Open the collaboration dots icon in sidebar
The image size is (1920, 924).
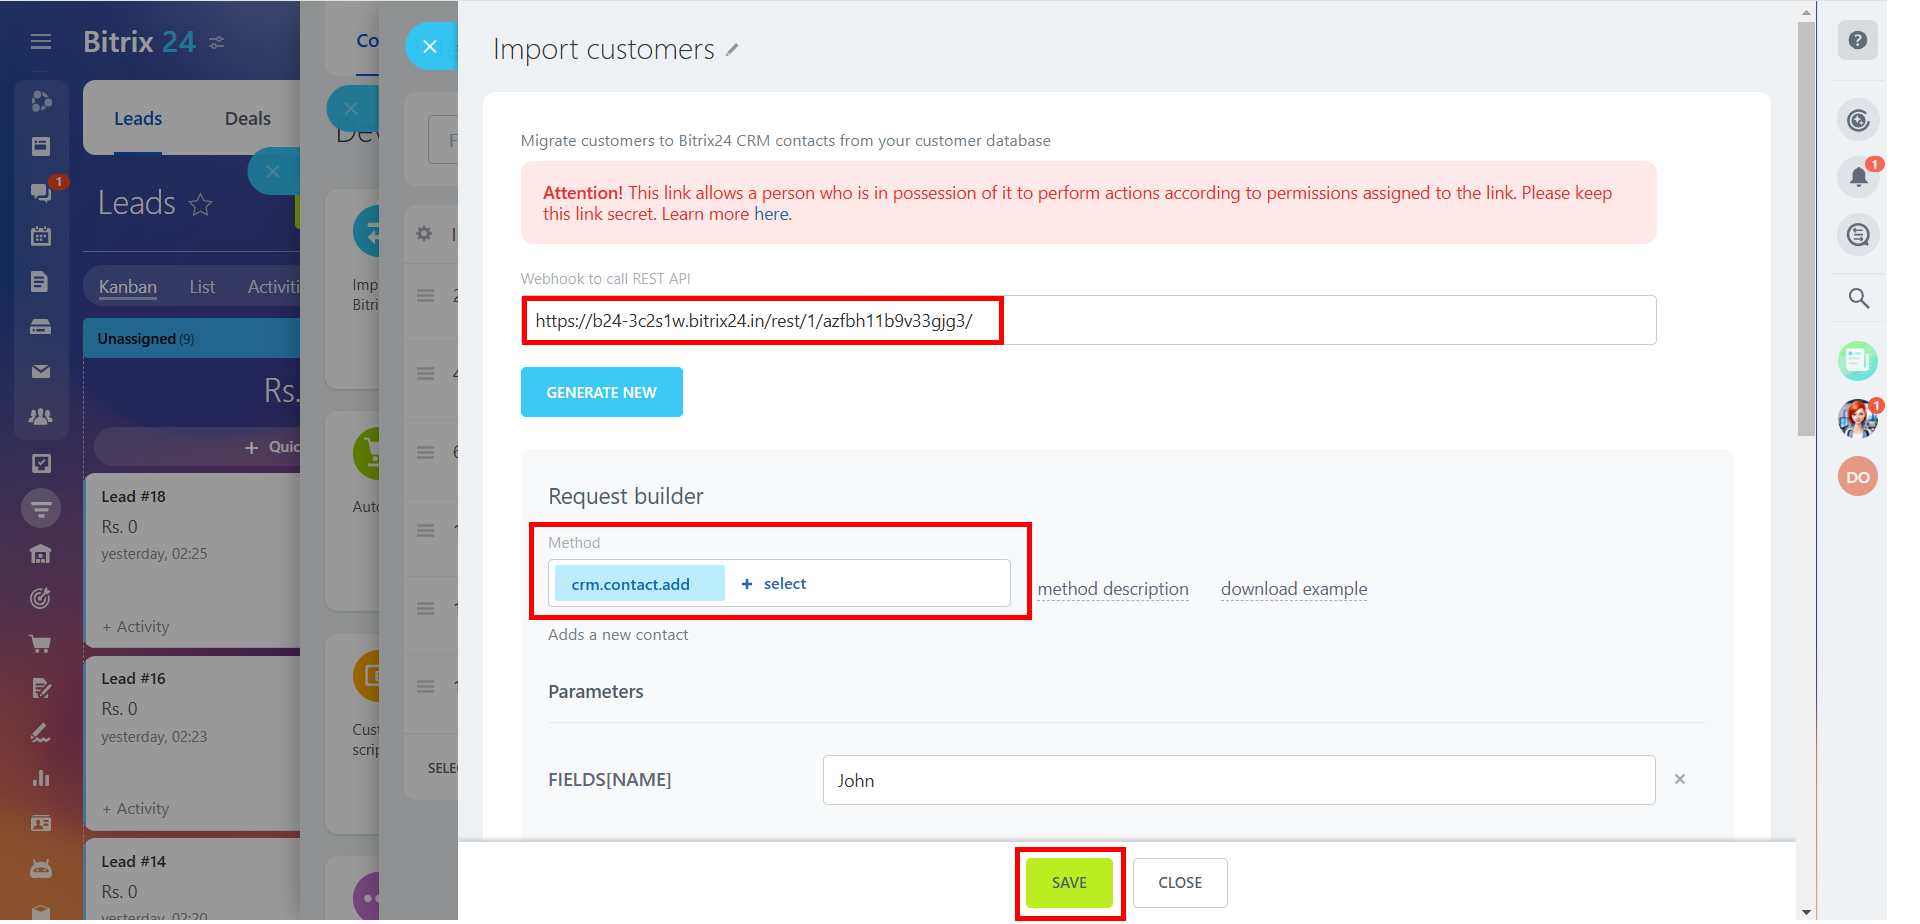pyautogui.click(x=41, y=101)
